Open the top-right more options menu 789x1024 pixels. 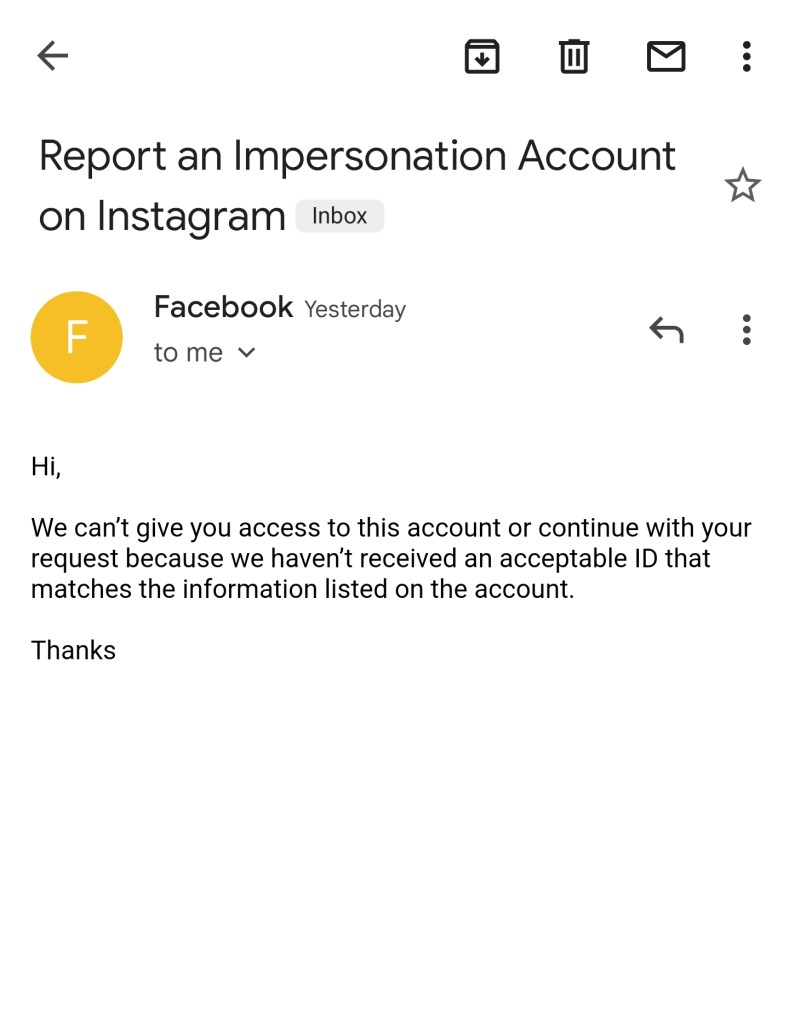coord(746,56)
